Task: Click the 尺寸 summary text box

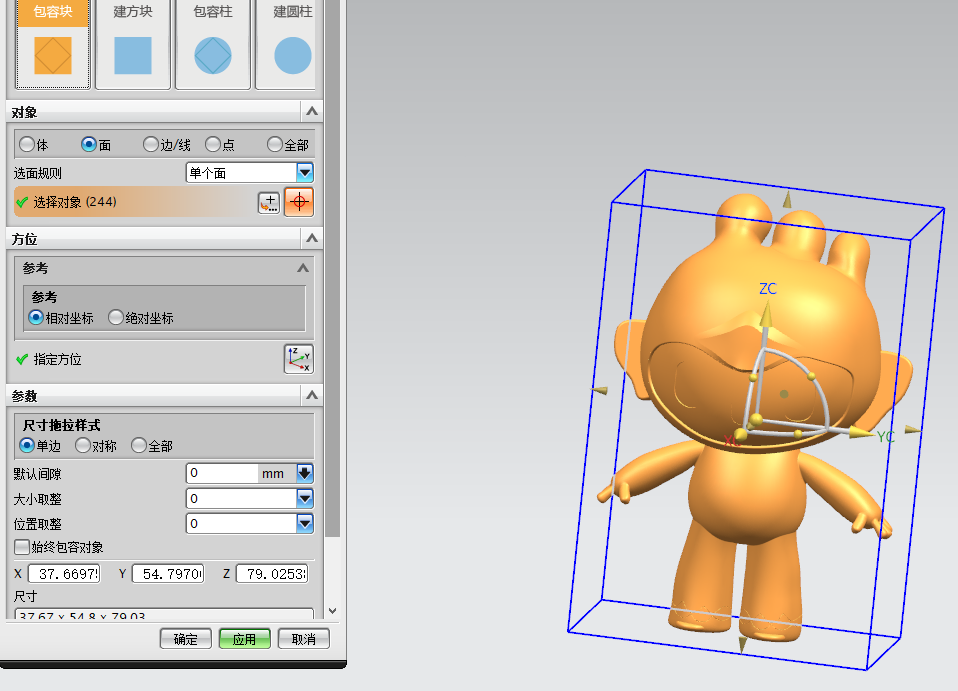Action: point(164,613)
